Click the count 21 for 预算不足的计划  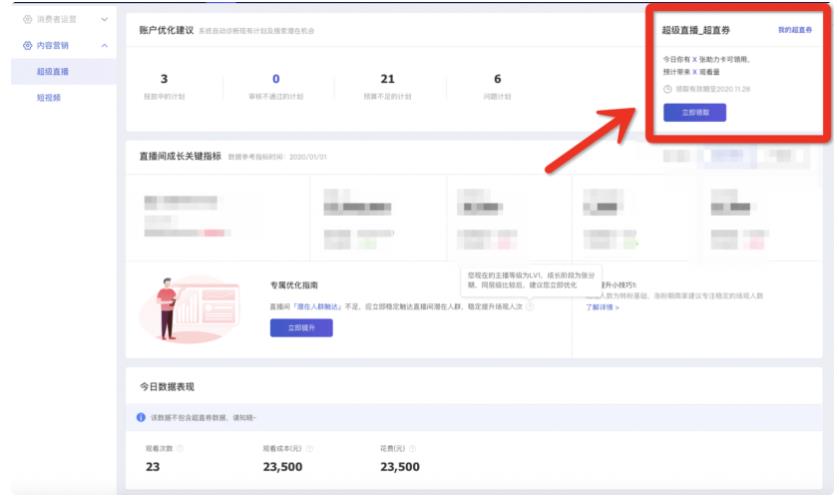387,79
